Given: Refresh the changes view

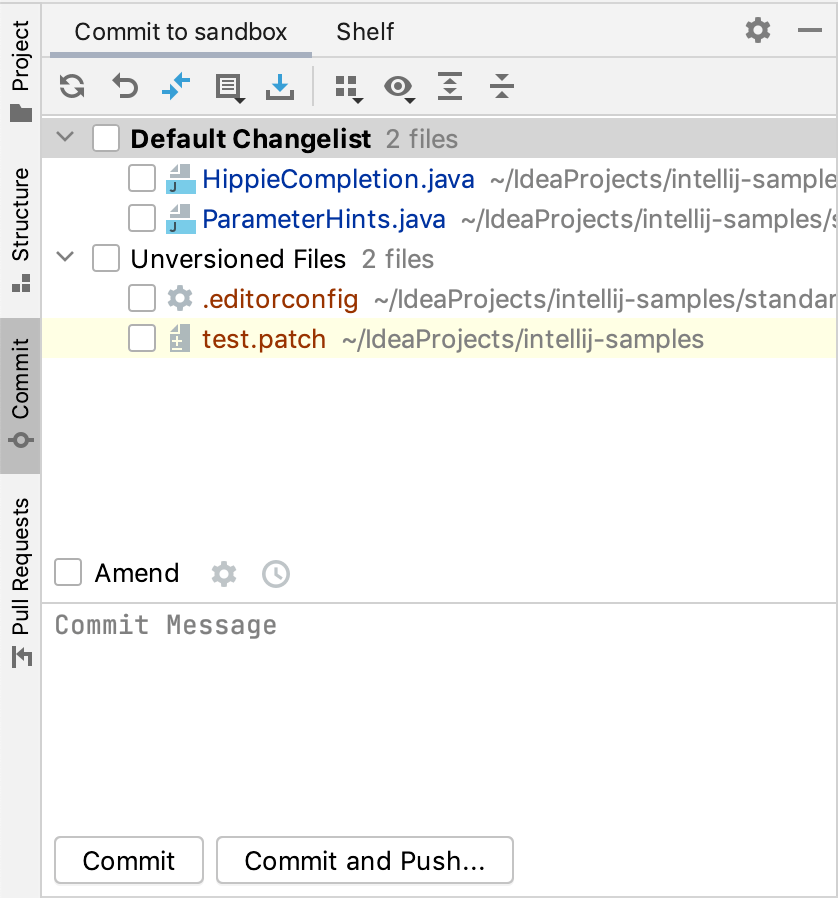Looking at the screenshot, I should coord(70,87).
